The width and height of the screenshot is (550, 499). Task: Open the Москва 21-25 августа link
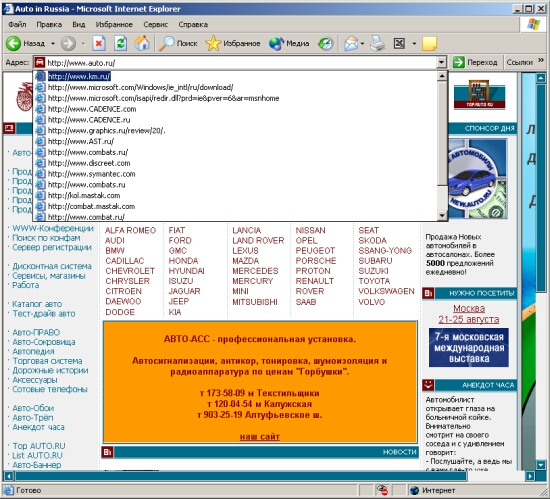(469, 314)
